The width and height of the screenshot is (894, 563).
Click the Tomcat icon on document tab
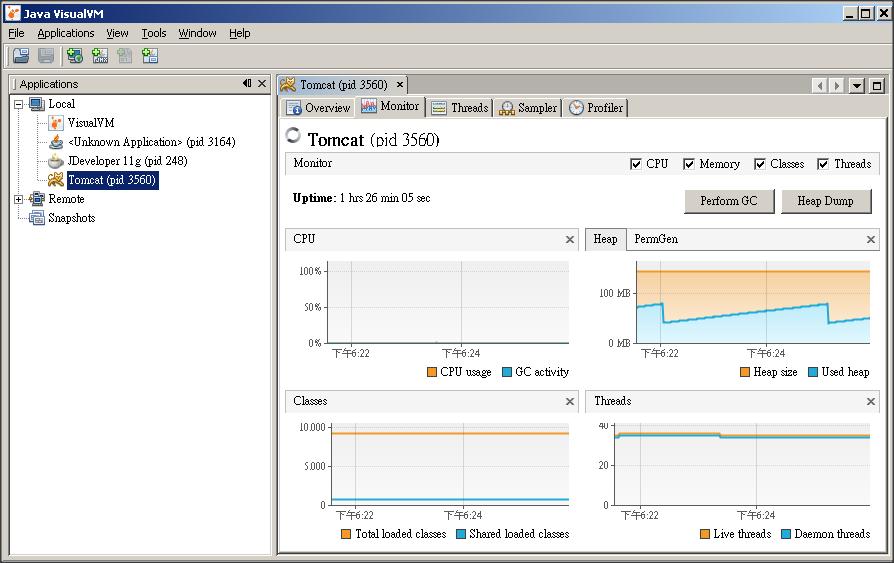pos(288,84)
